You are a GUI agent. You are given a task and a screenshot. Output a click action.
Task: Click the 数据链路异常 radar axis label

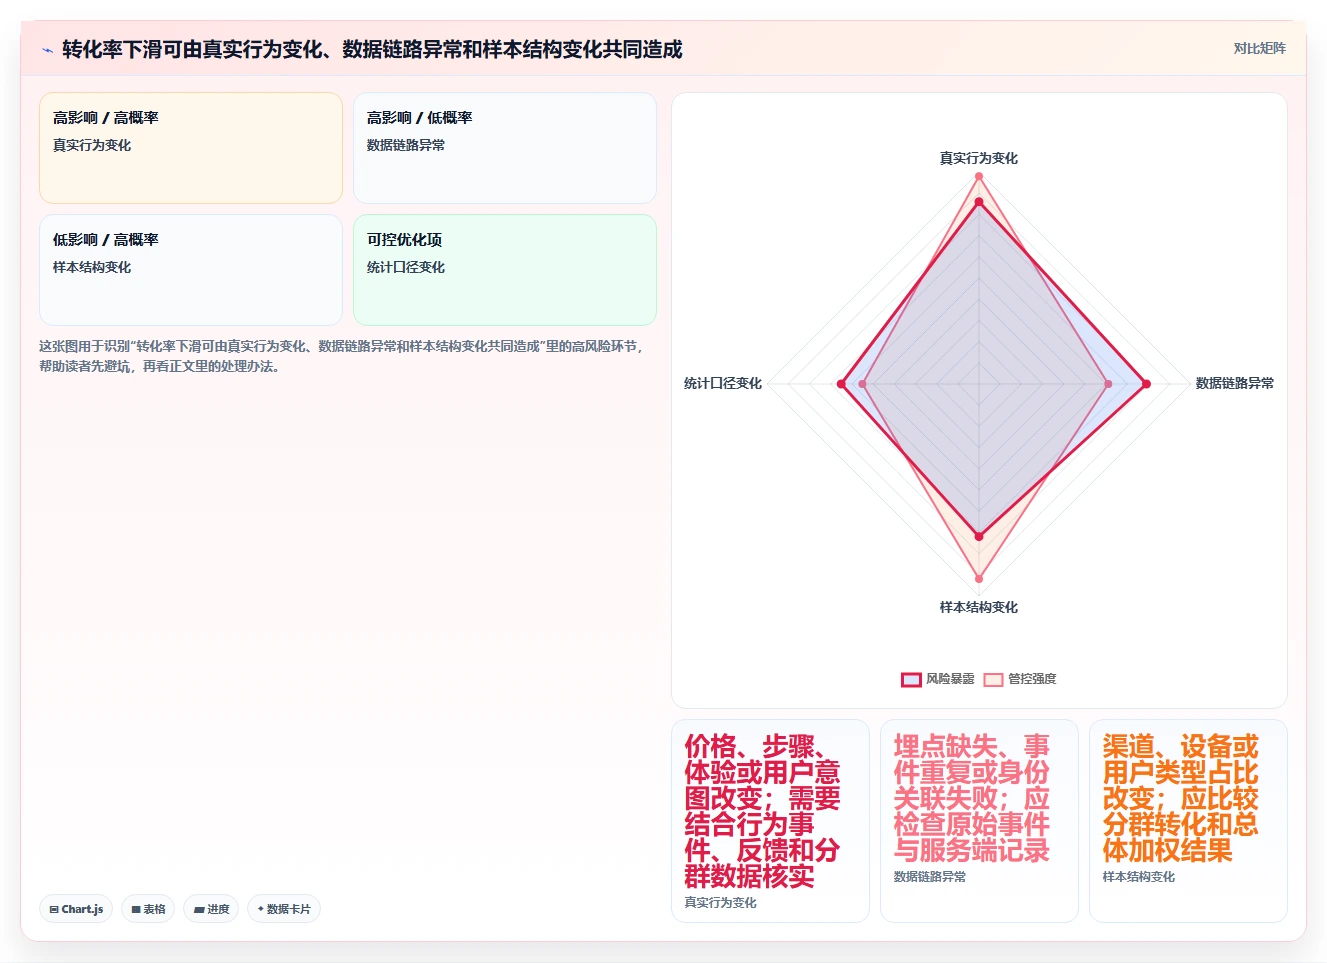click(x=1235, y=383)
